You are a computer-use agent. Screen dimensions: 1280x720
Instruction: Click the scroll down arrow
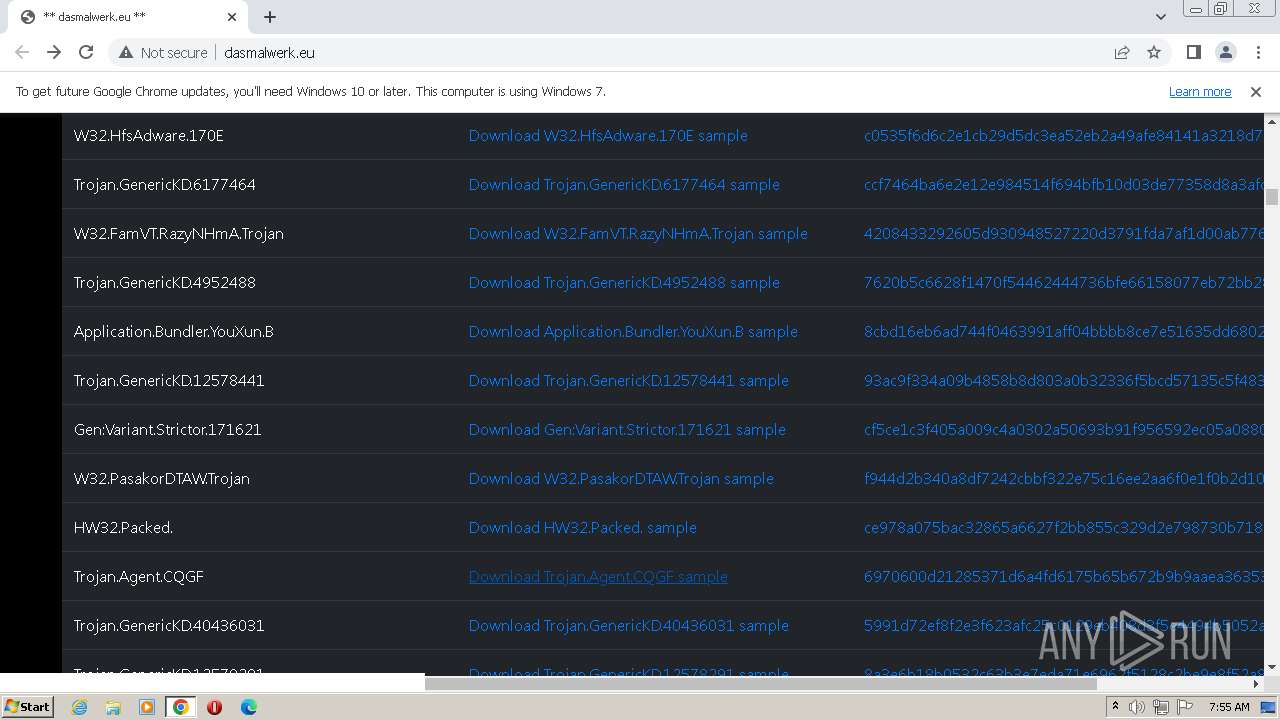coord(1272,667)
